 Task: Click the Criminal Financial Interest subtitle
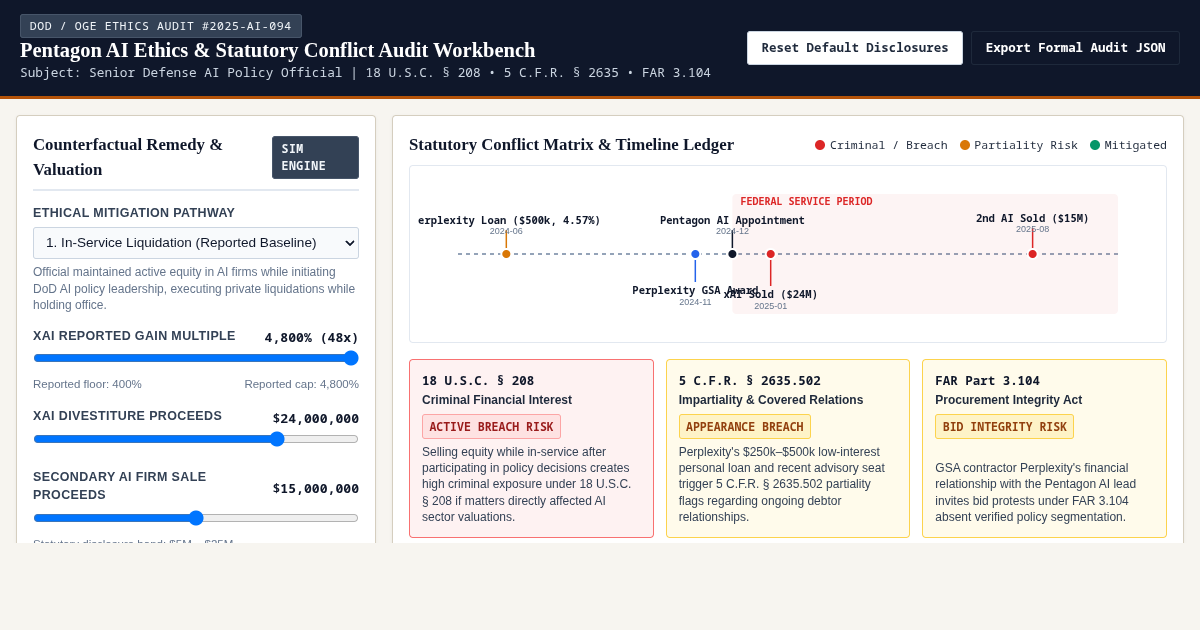(497, 400)
